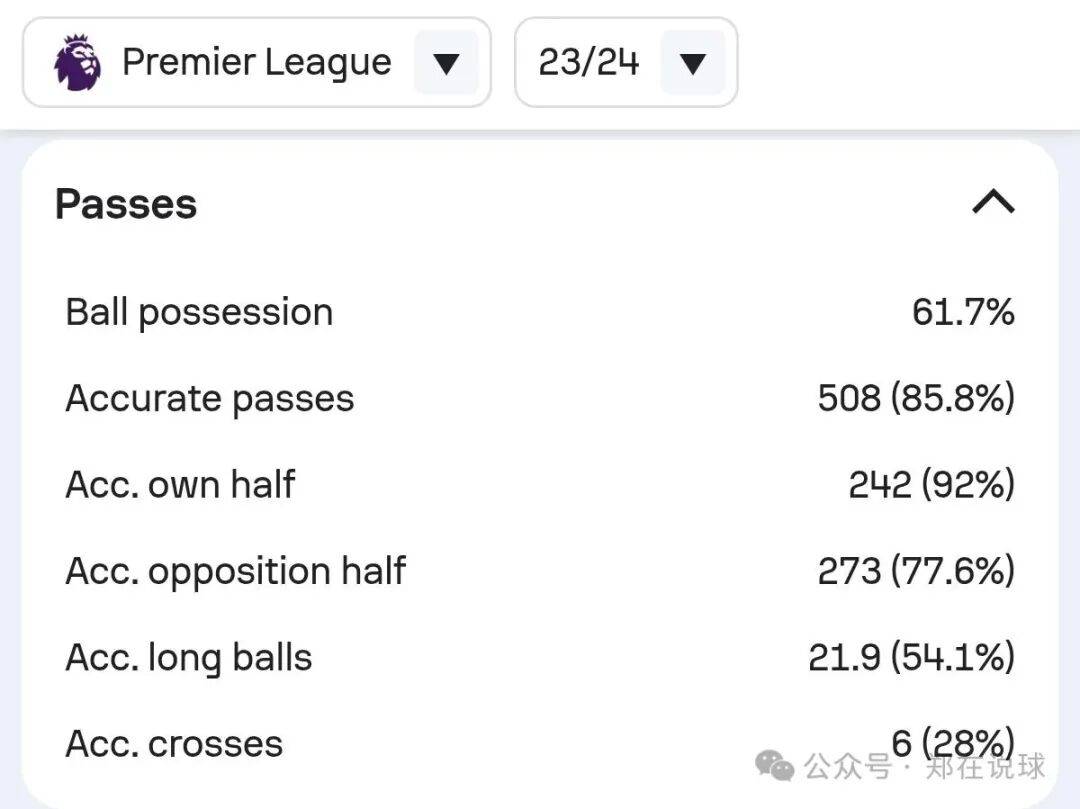Click the 242 (92%) own half value
The height and width of the screenshot is (809, 1080).
[x=931, y=485]
